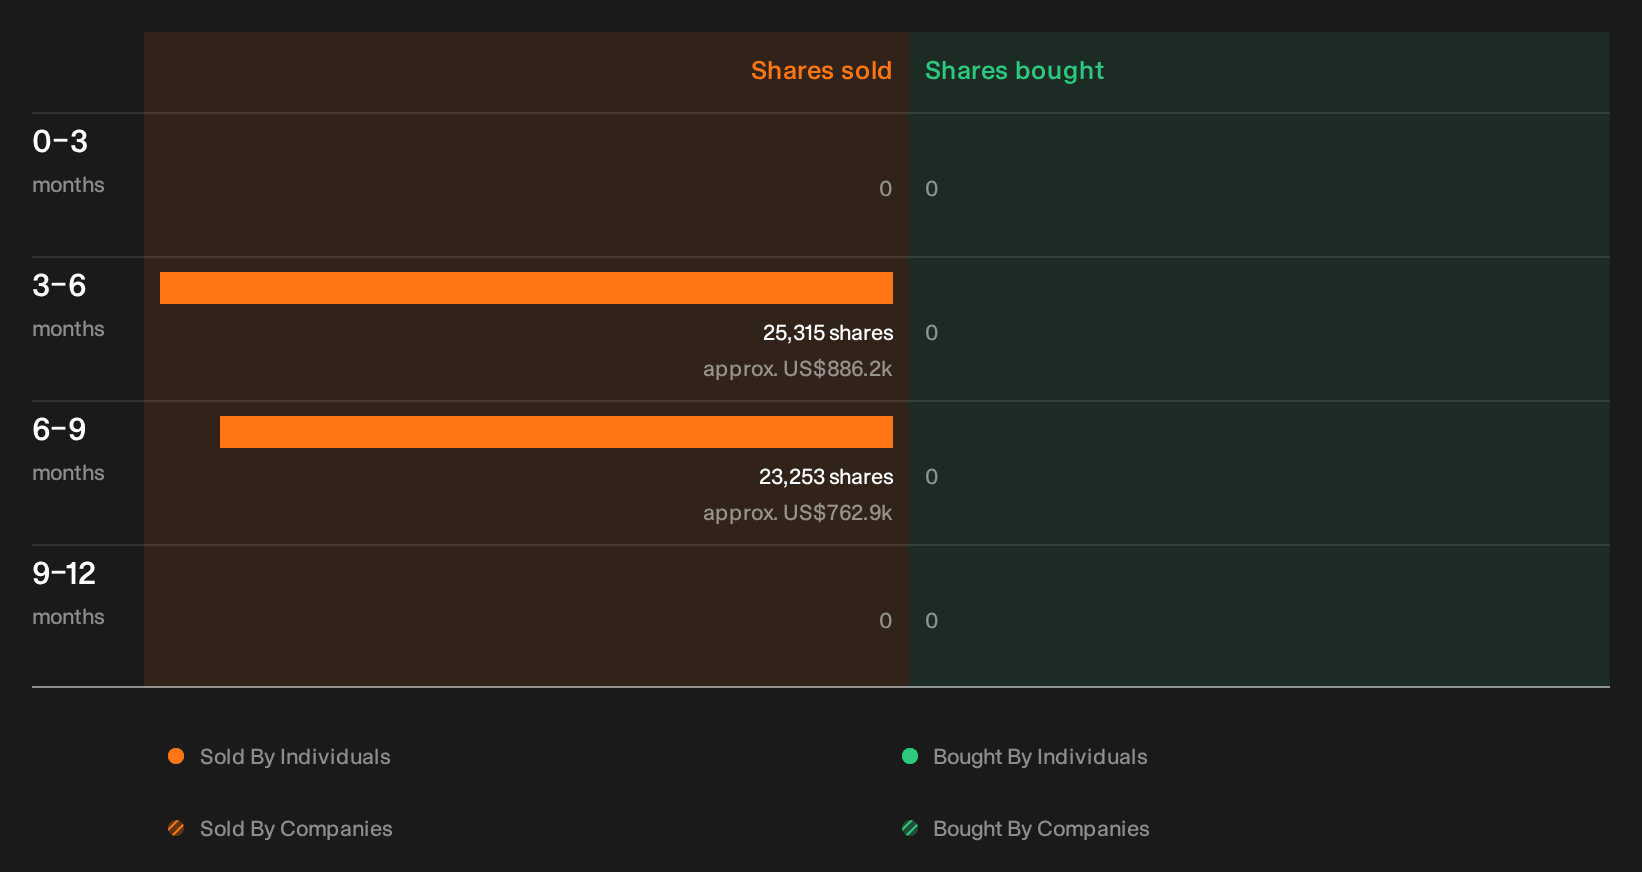
Task: Click shares sold zero in 9-12 months row
Action: coord(885,621)
